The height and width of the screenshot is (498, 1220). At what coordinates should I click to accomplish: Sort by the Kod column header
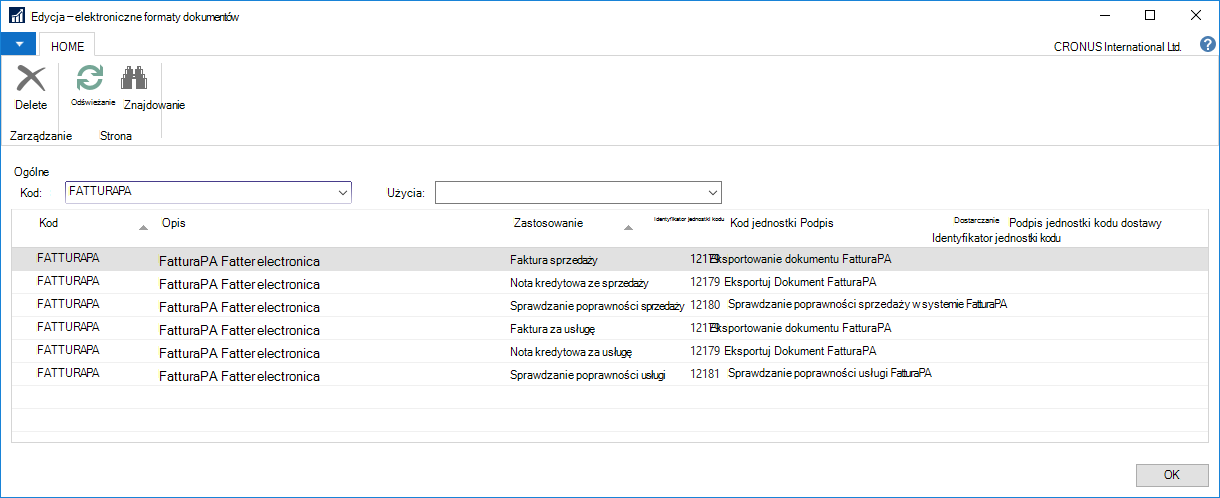pos(48,222)
